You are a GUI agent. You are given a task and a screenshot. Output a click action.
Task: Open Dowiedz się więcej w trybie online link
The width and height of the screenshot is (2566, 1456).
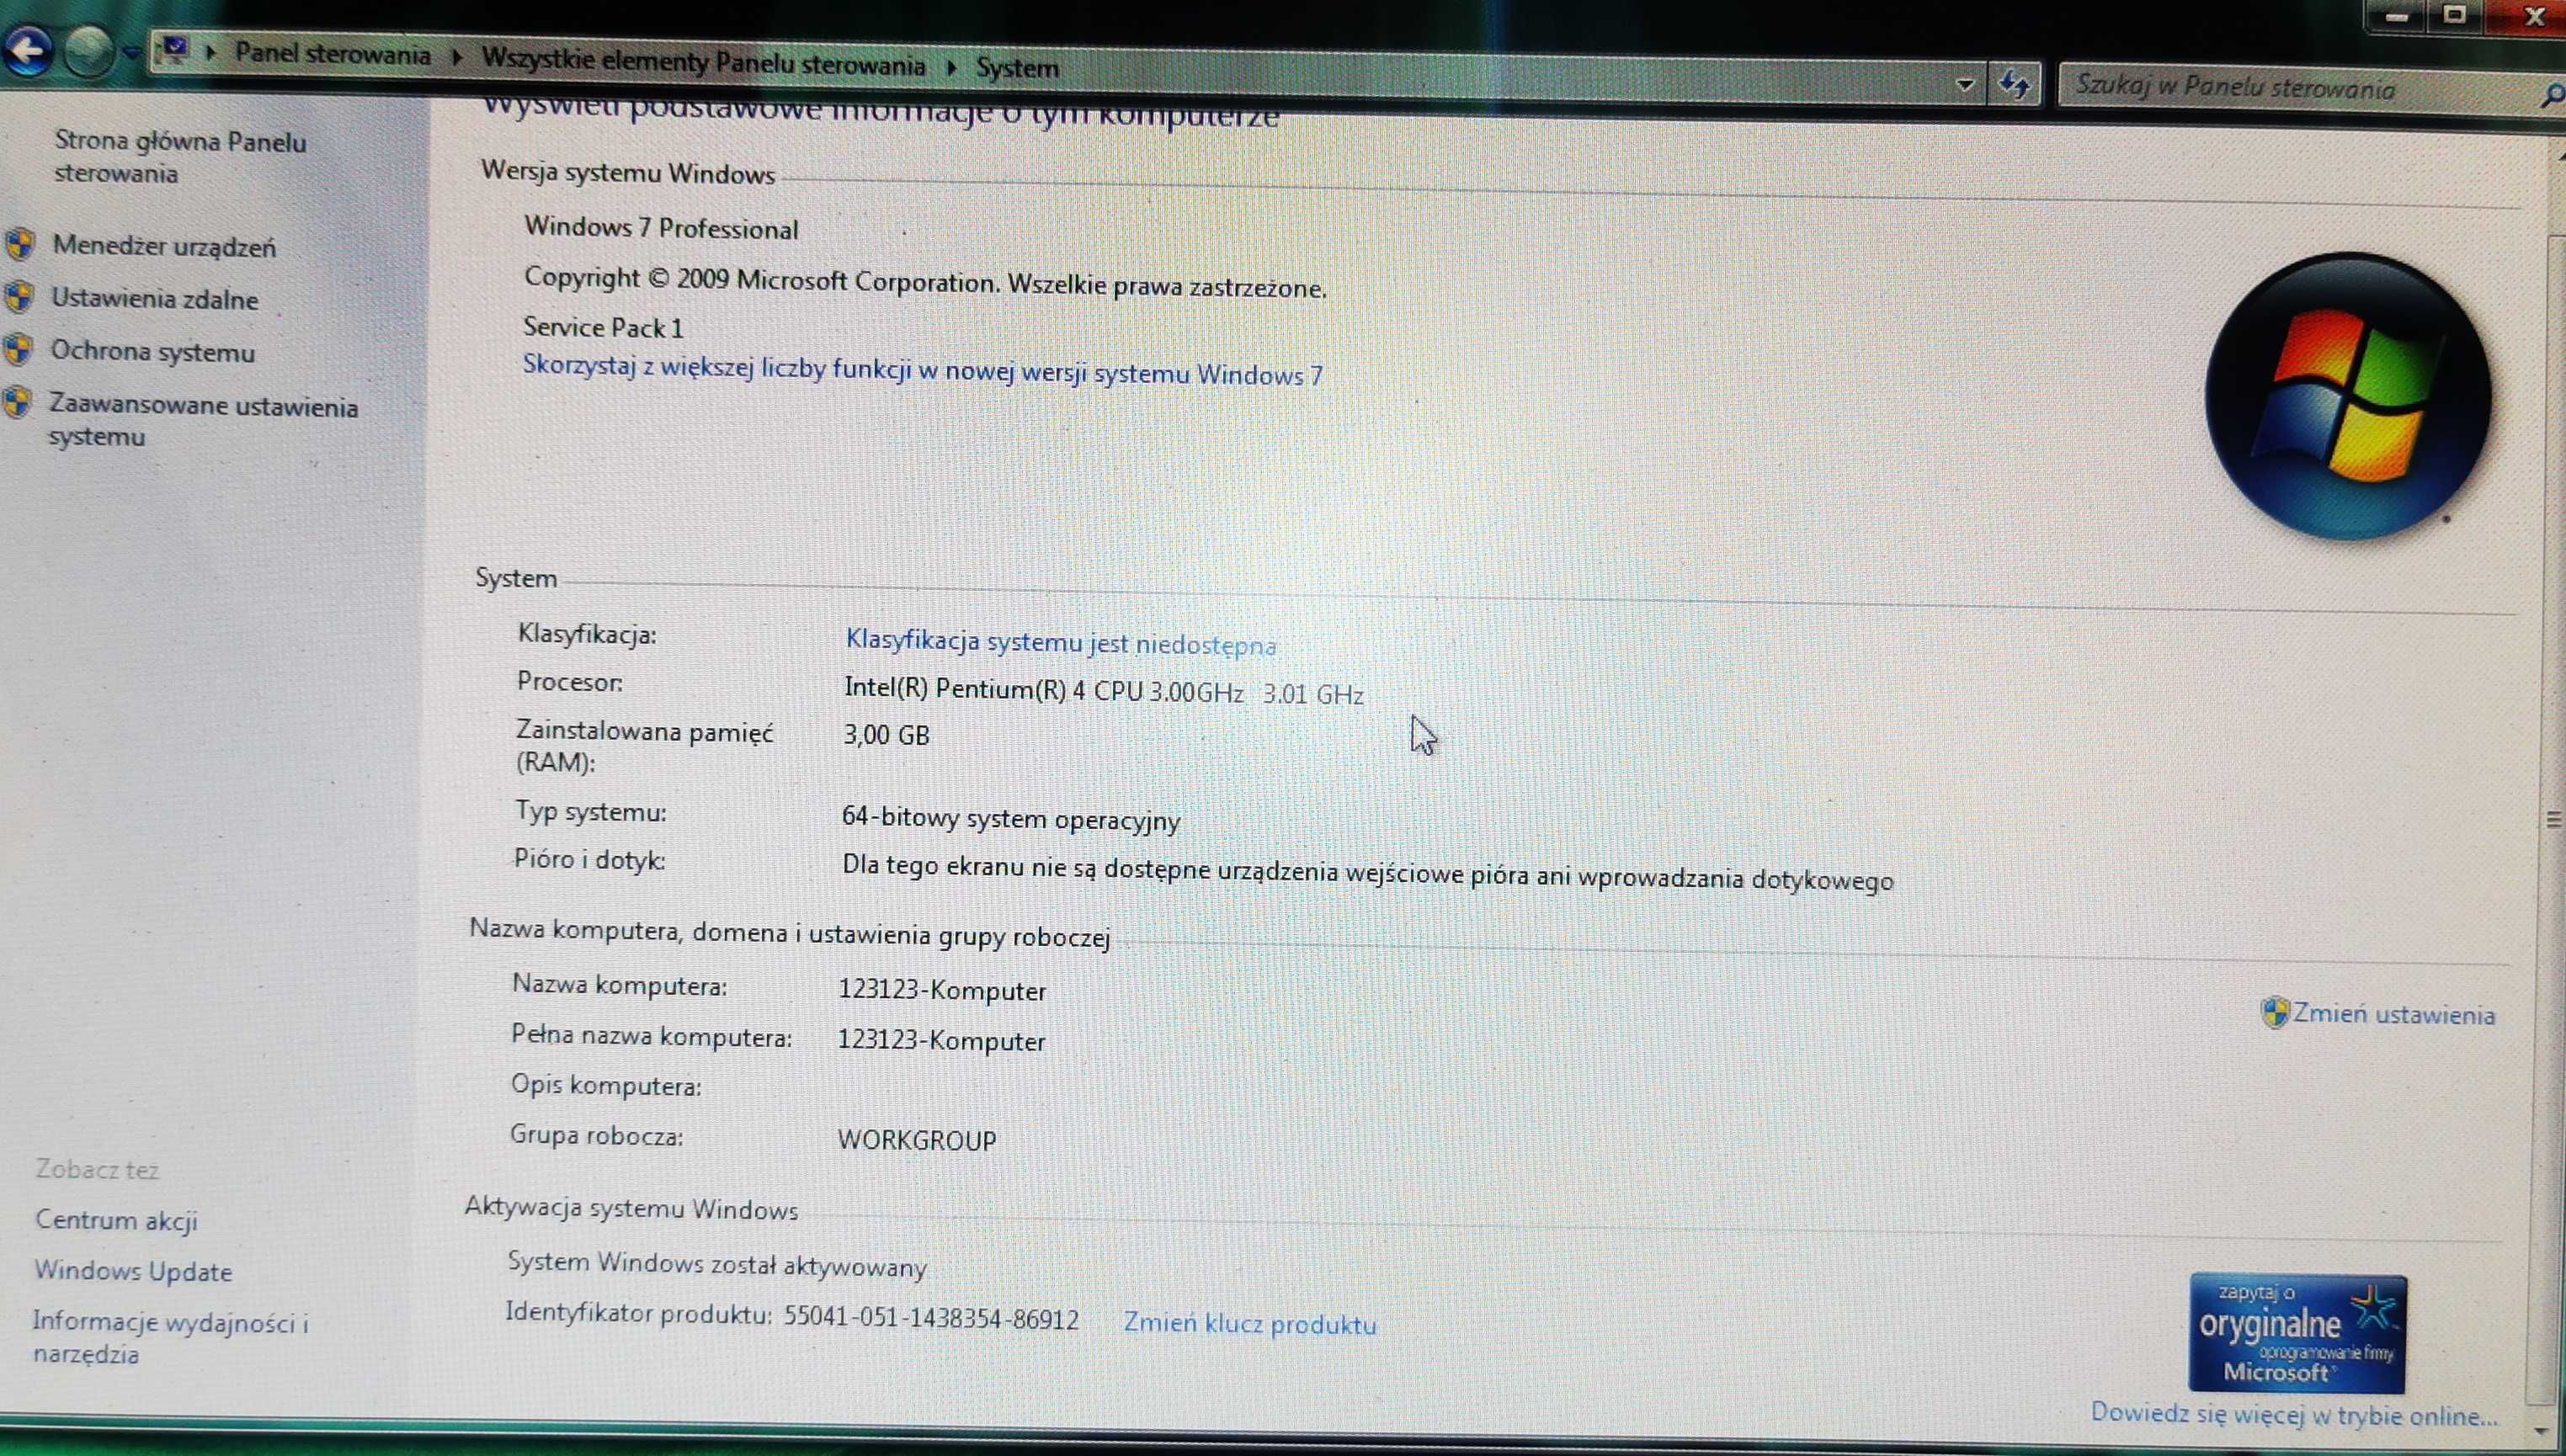[2294, 1414]
